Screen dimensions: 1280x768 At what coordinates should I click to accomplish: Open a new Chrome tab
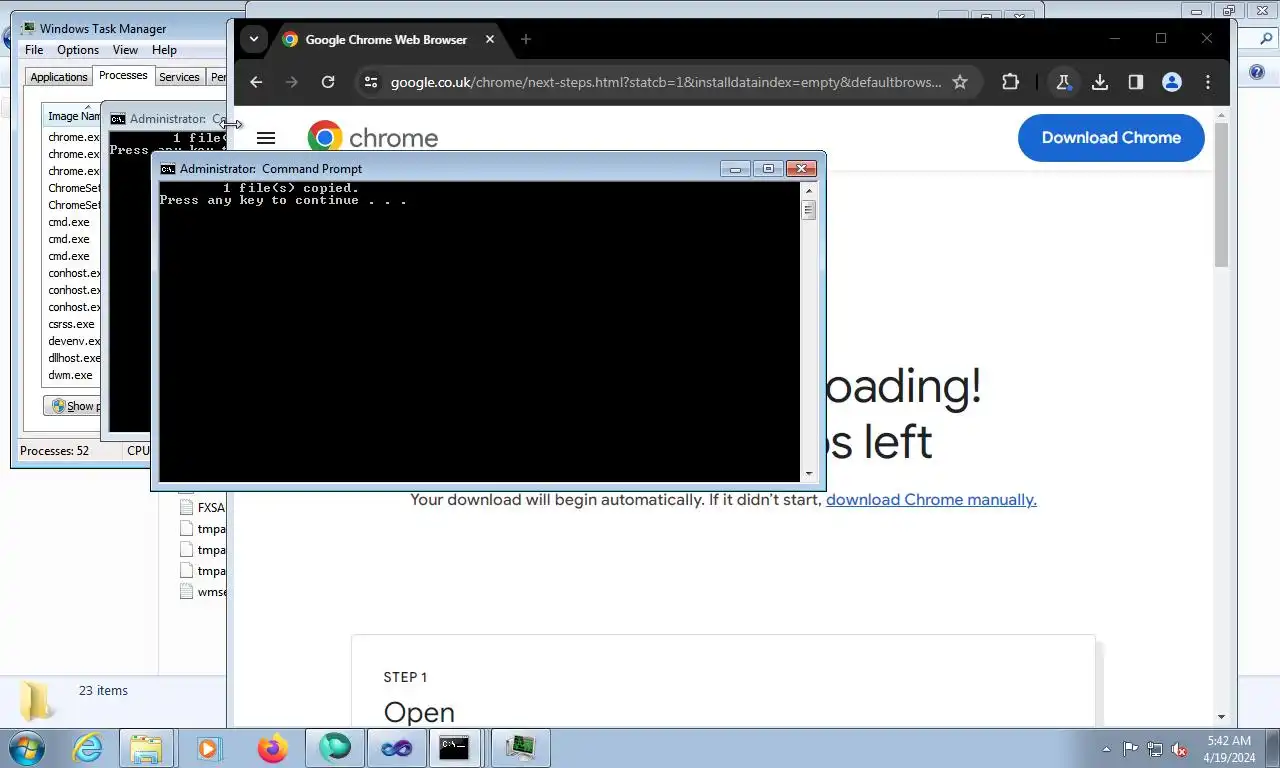tap(526, 39)
